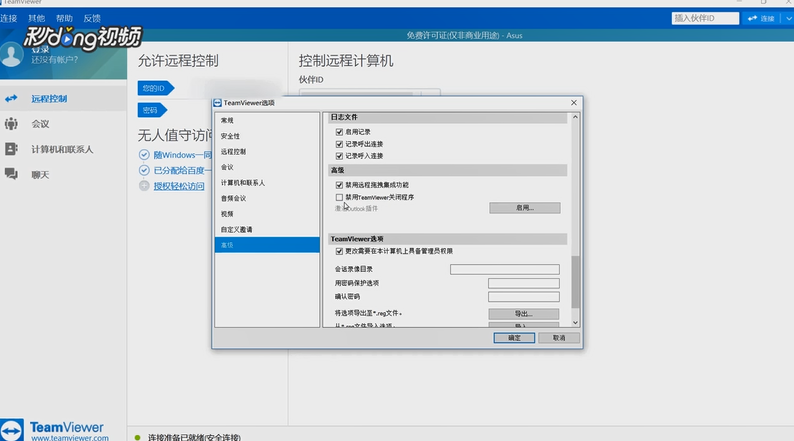Enable the 禁用TeamViewer关闭程序 checkbox
This screenshot has height=441, width=794.
pyautogui.click(x=339, y=197)
